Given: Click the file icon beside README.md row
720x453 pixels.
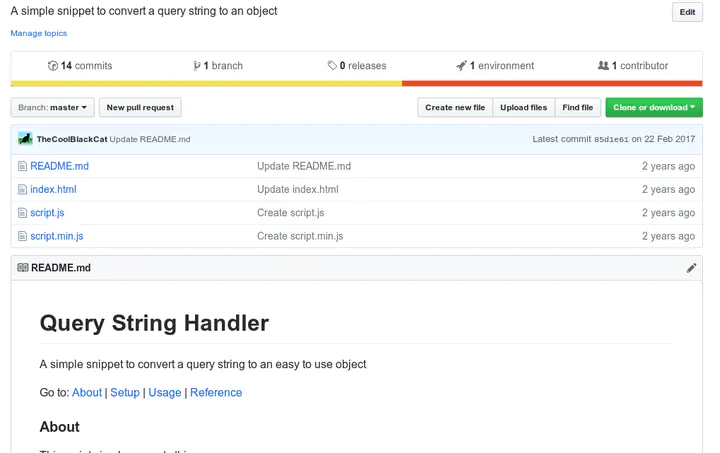Looking at the screenshot, I should coord(22,166).
